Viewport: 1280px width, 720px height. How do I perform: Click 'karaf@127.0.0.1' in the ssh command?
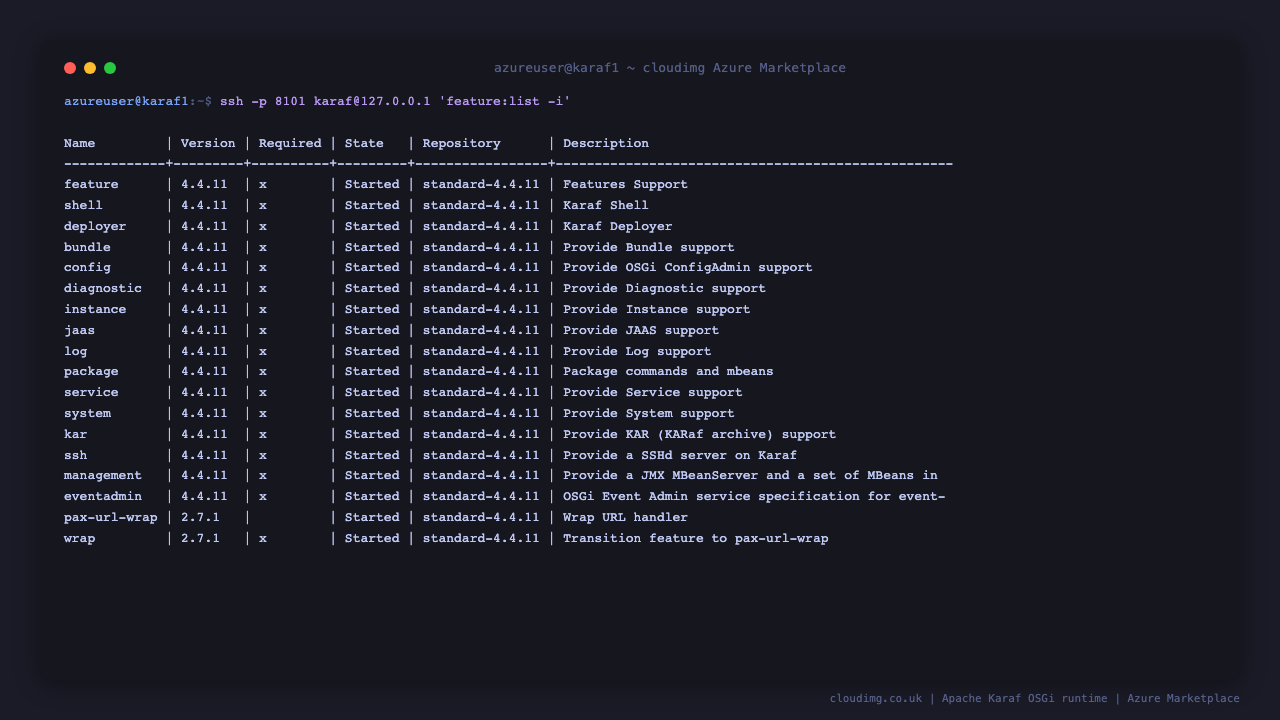tap(372, 101)
